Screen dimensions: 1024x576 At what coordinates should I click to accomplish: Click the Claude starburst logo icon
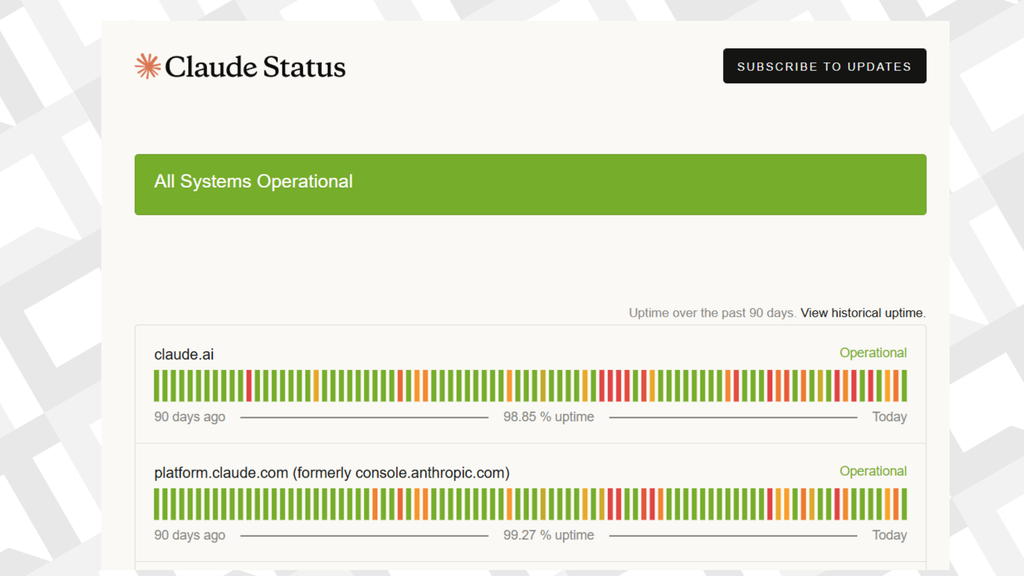click(147, 67)
